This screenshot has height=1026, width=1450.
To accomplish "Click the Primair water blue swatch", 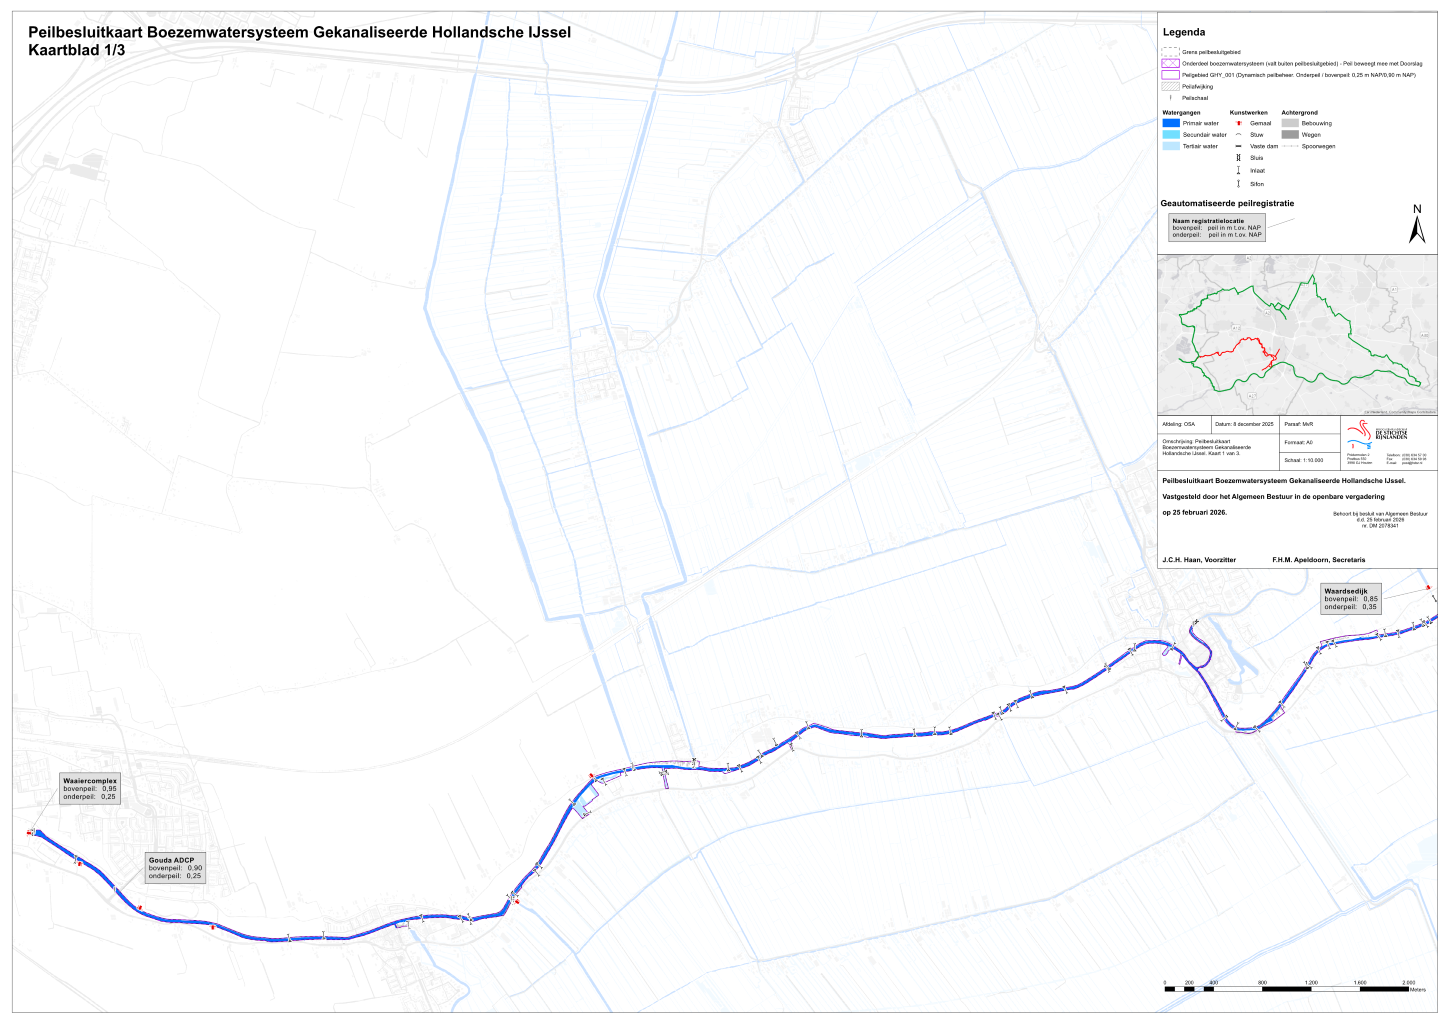I will (1170, 124).
